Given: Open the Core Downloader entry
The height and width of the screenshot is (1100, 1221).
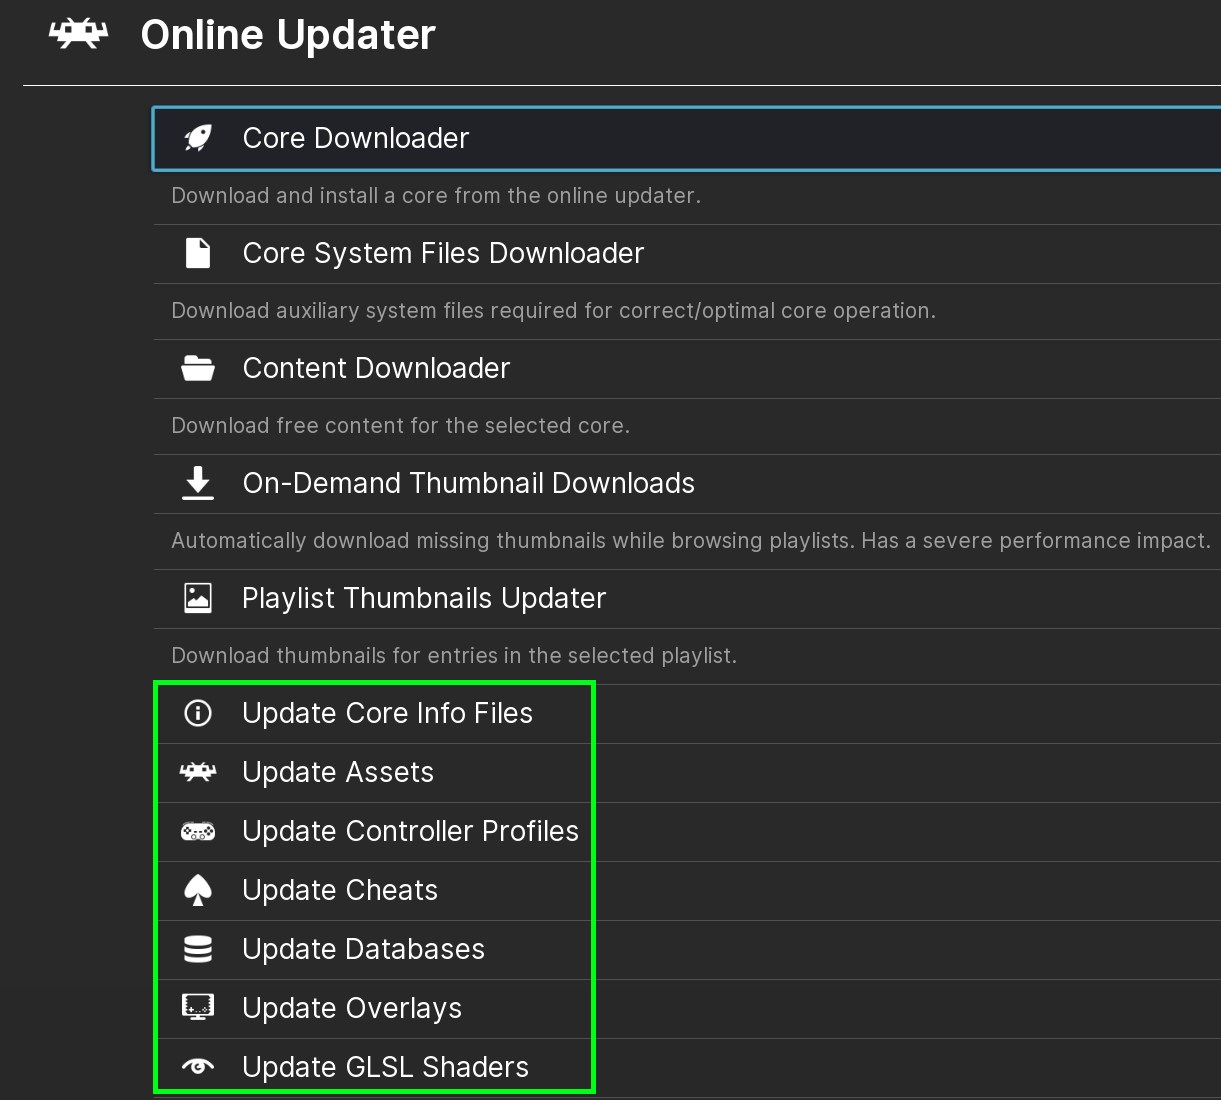Looking at the screenshot, I should (687, 139).
